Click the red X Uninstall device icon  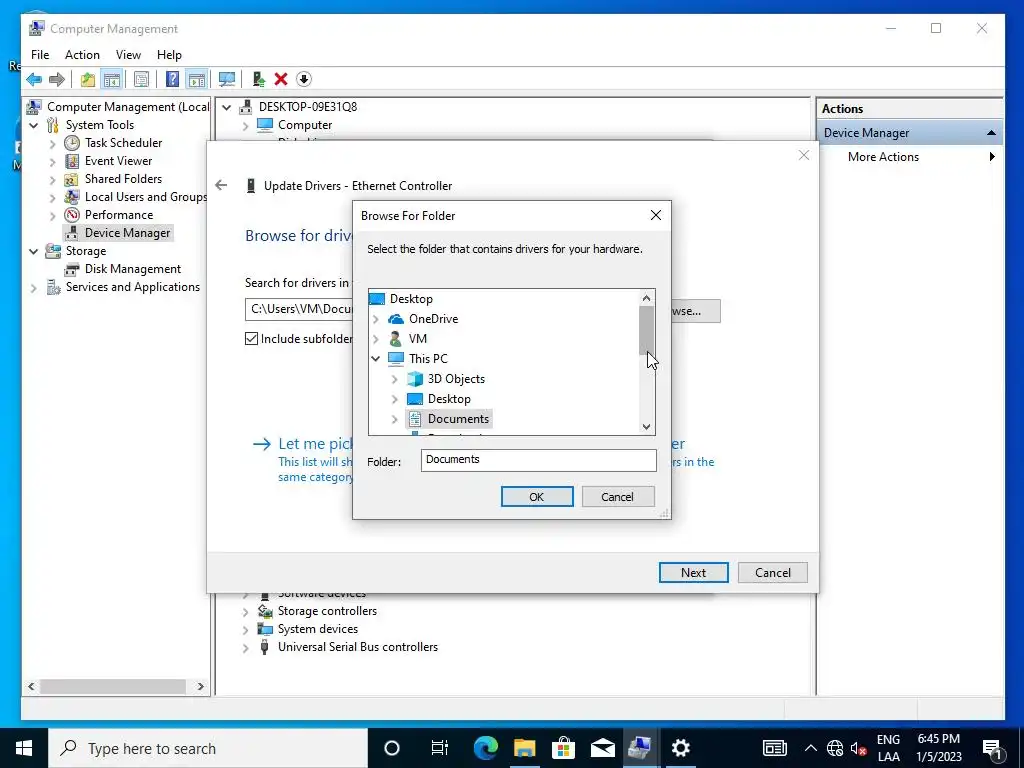click(281, 80)
